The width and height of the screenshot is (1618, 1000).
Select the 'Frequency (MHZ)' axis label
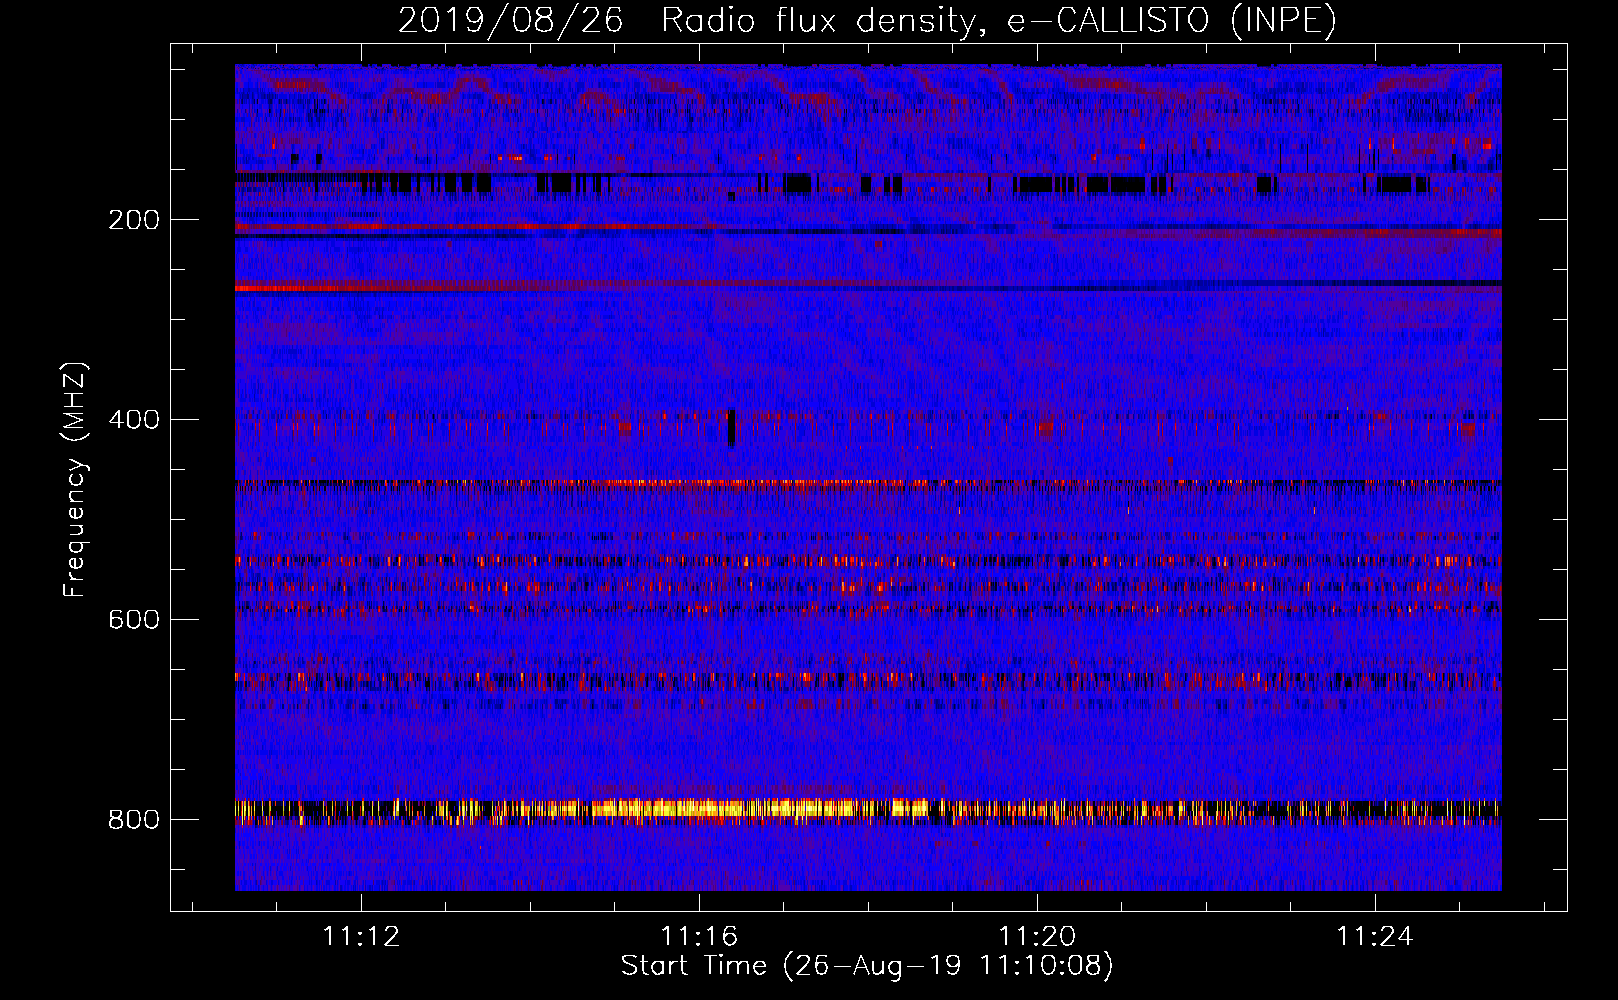coord(75,480)
